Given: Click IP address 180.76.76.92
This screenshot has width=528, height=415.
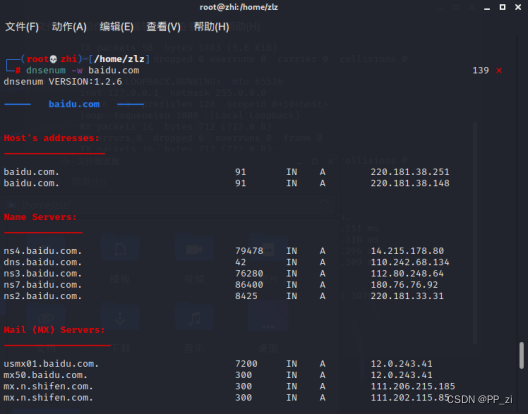Looking at the screenshot, I should tap(404, 285).
